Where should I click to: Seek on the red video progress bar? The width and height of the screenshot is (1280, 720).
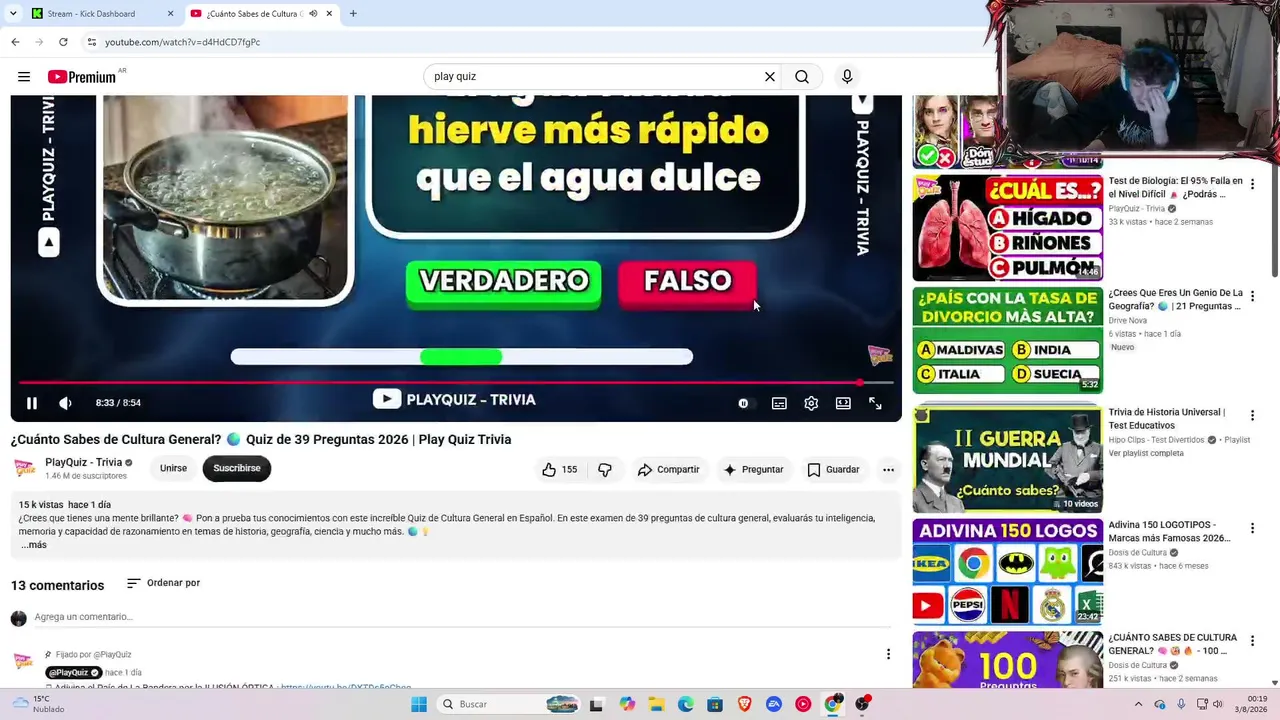(x=456, y=382)
